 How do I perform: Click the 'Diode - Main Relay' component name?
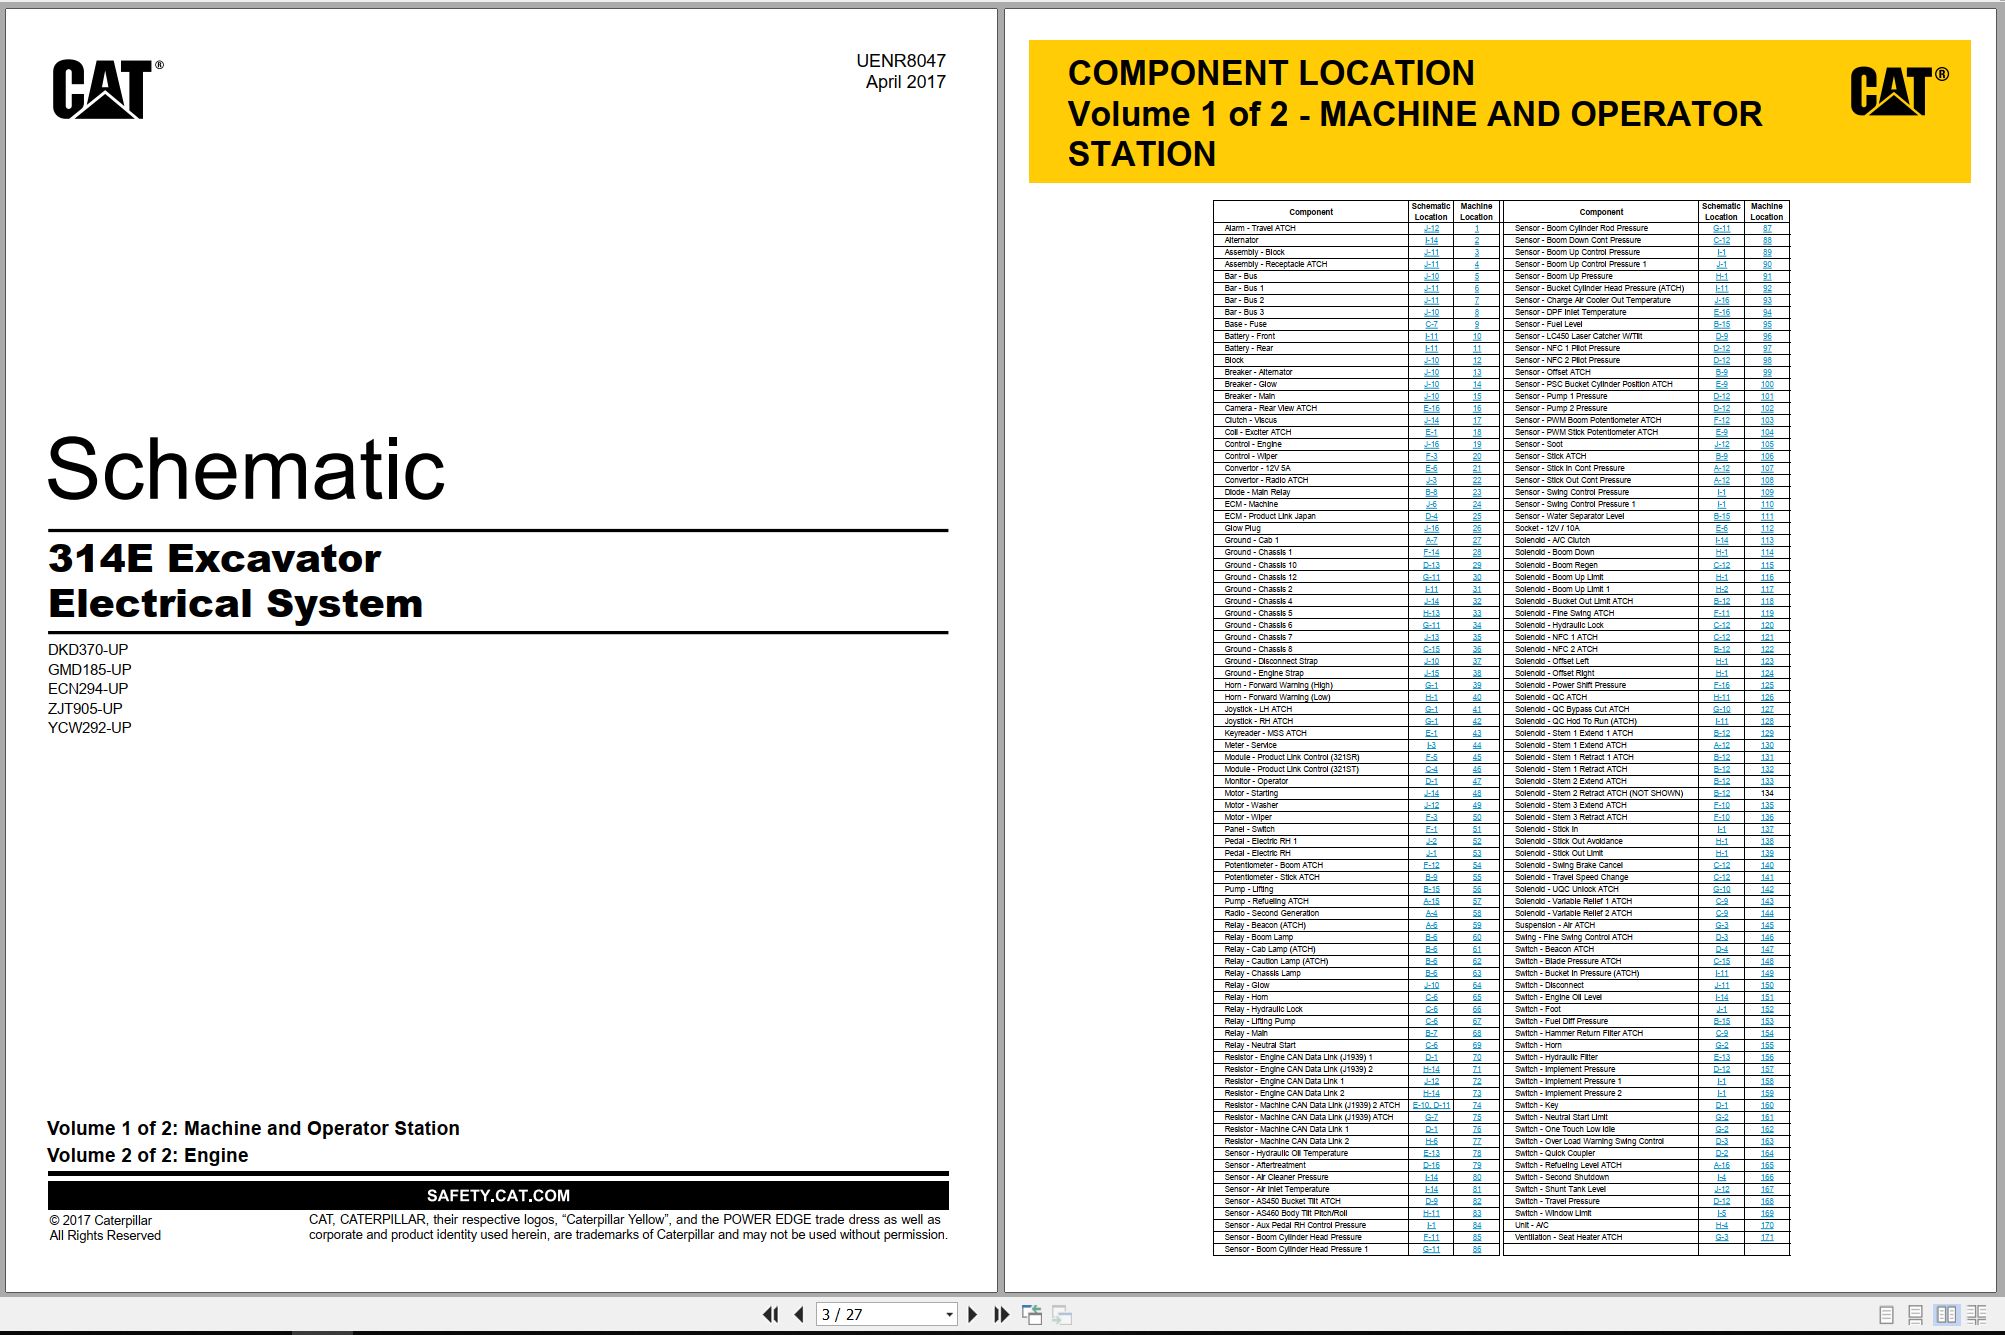pos(1257,493)
